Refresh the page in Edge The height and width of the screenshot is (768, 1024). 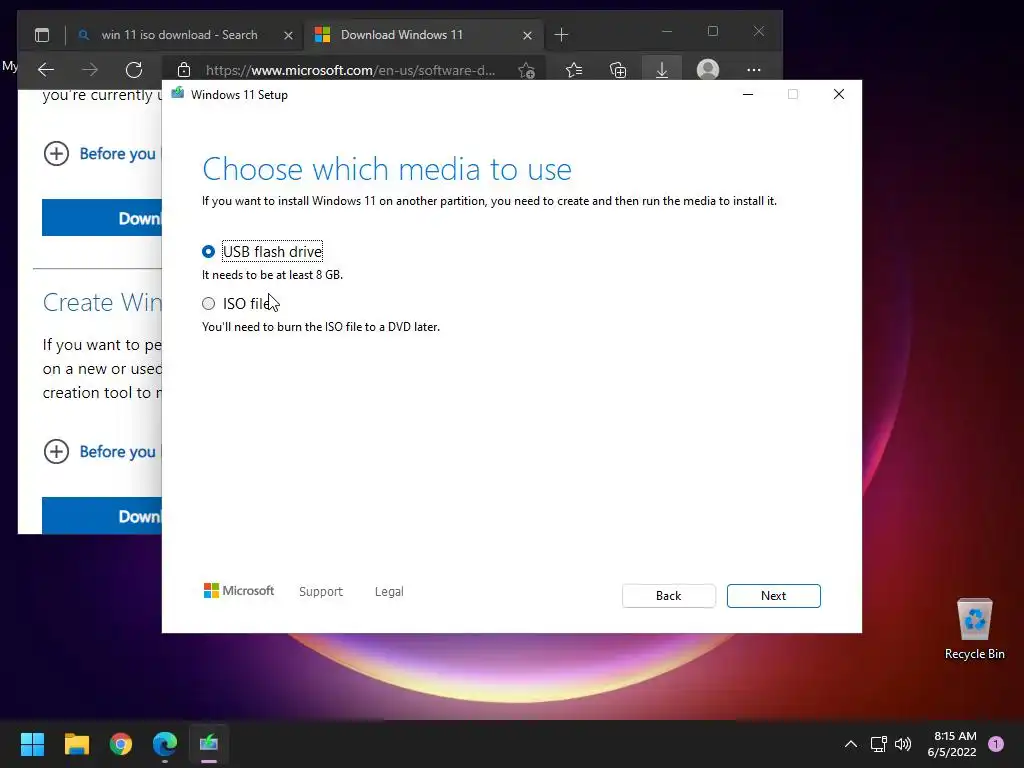point(134,70)
